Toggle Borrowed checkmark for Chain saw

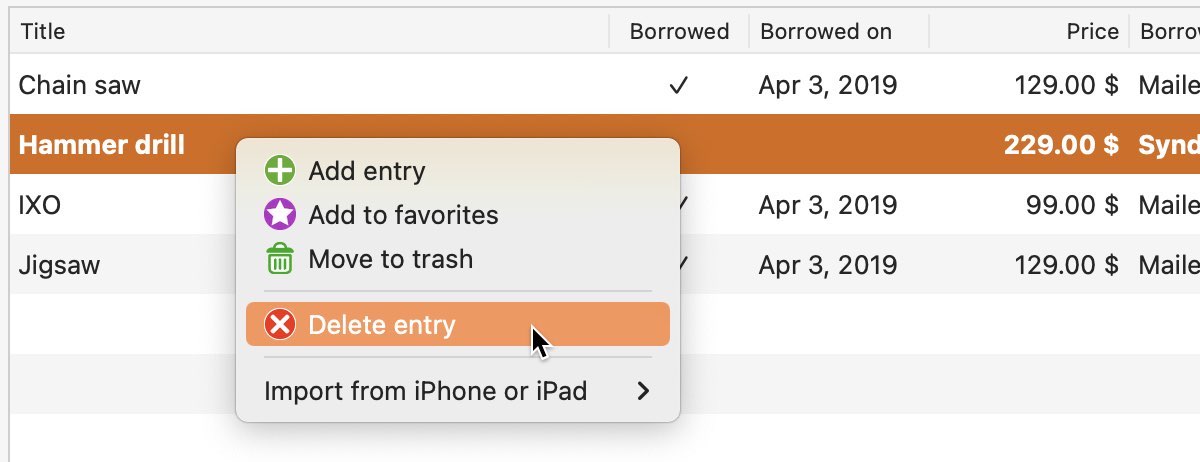coord(679,85)
